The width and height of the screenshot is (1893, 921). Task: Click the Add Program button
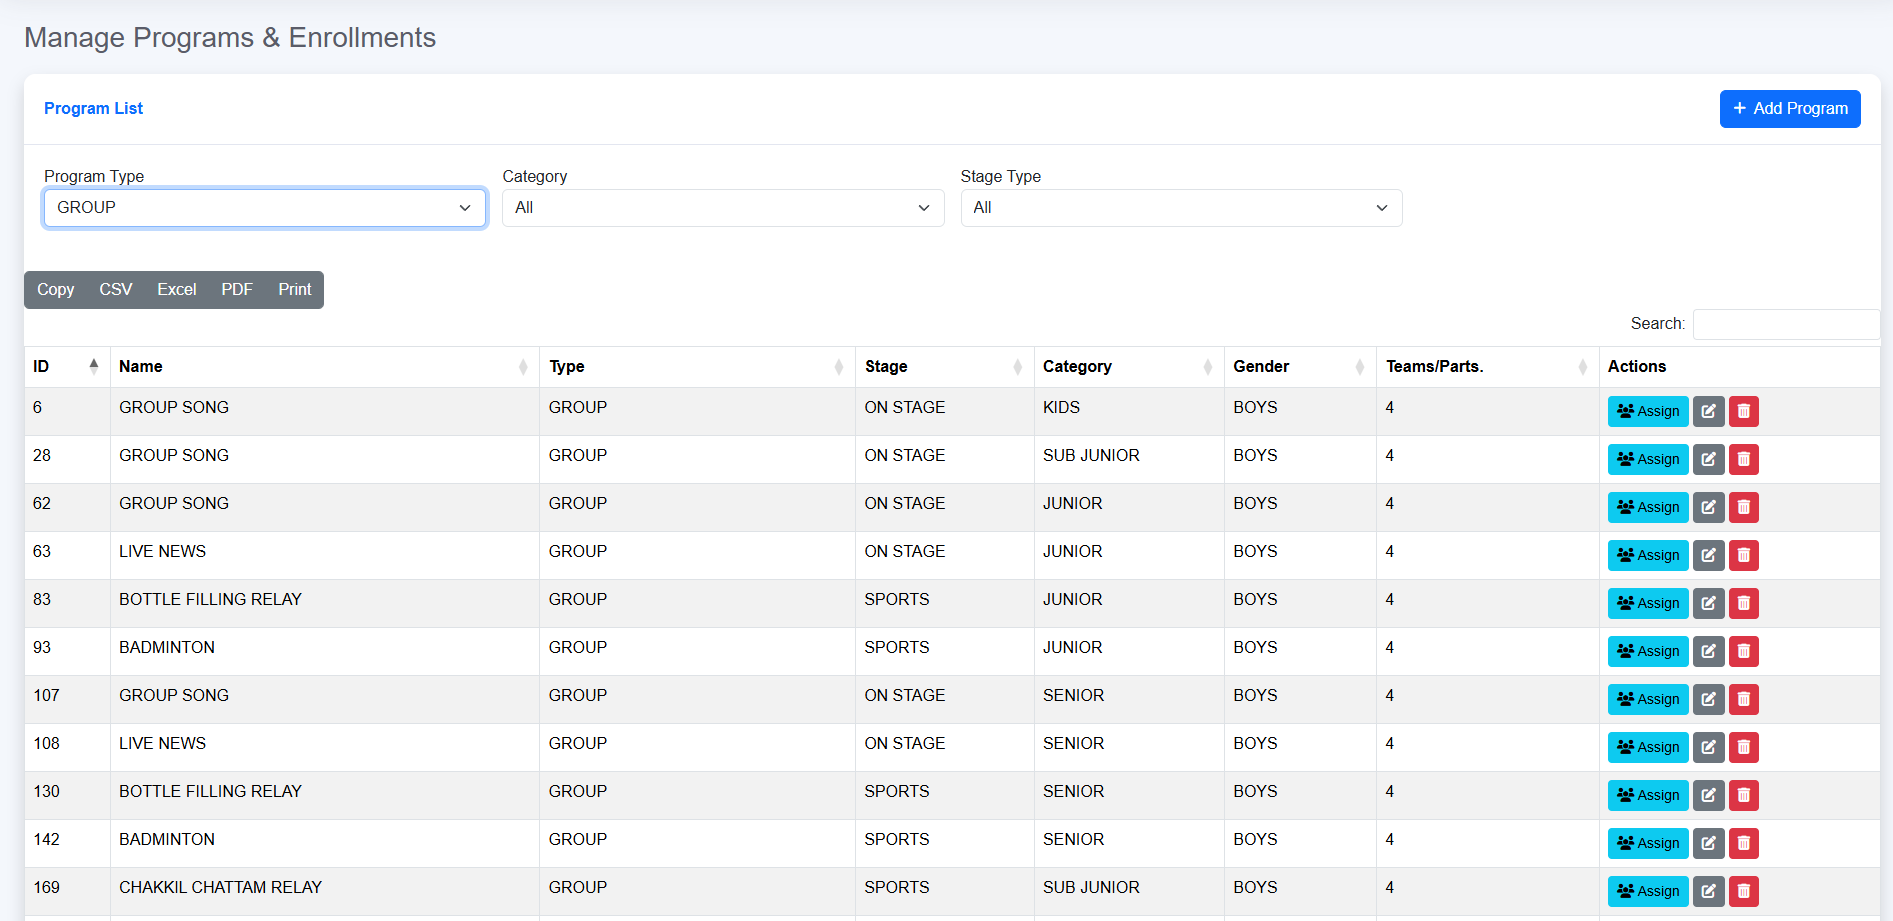(1789, 109)
